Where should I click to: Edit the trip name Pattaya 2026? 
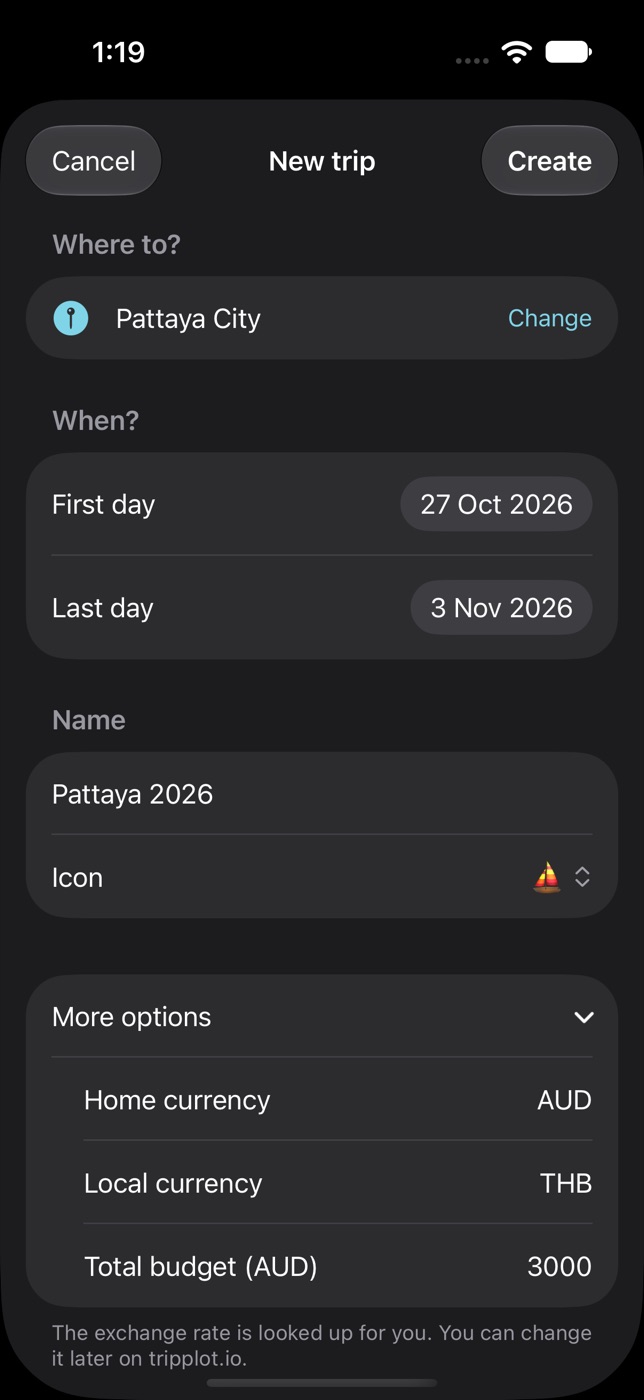(322, 794)
